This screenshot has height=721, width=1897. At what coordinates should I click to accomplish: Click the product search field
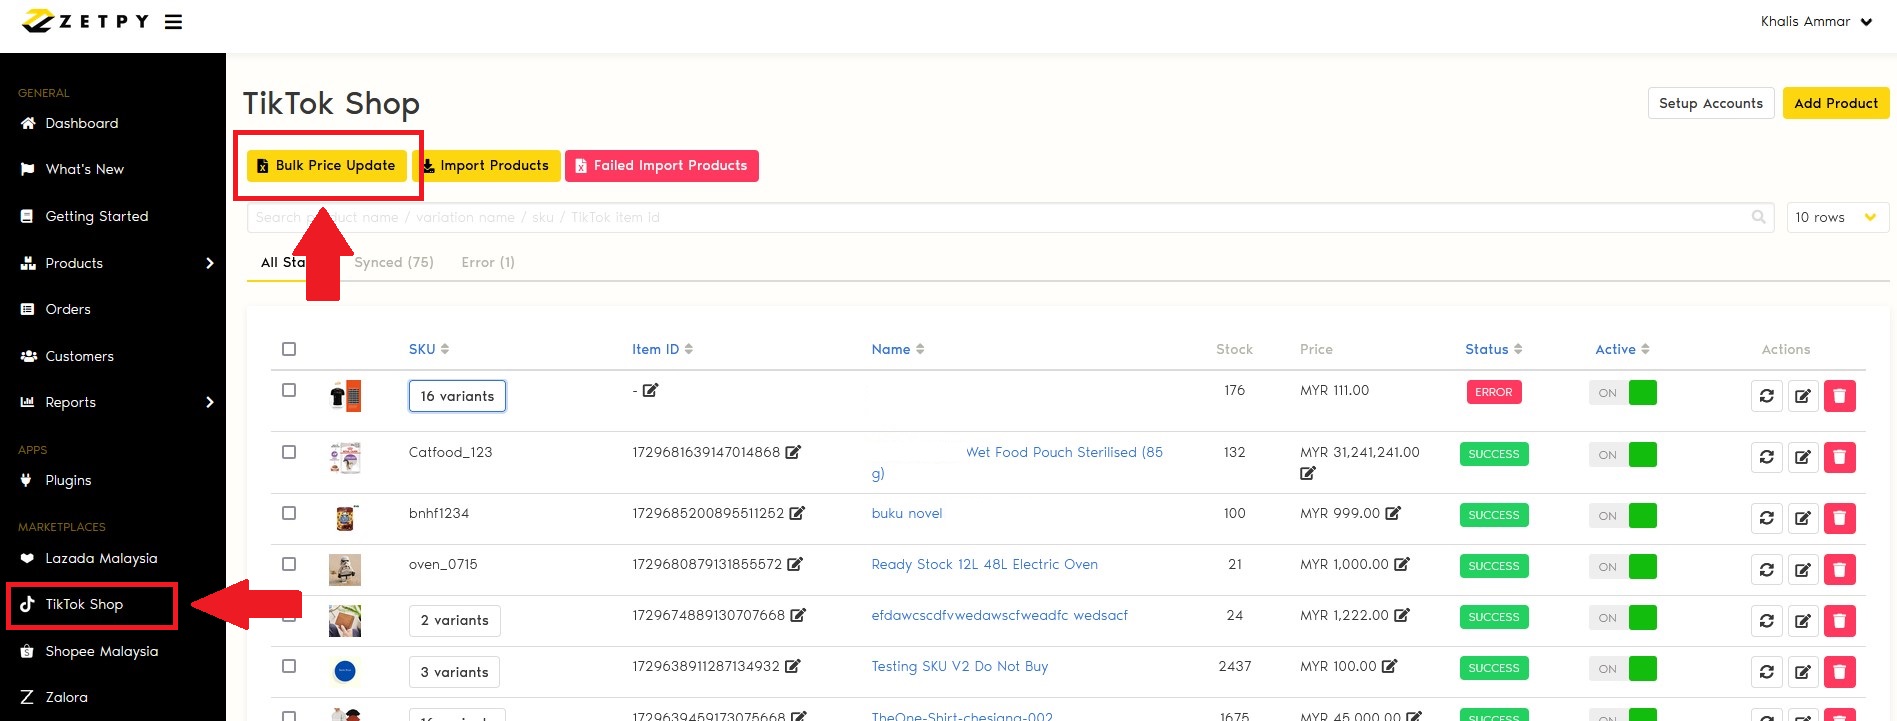point(1010,217)
